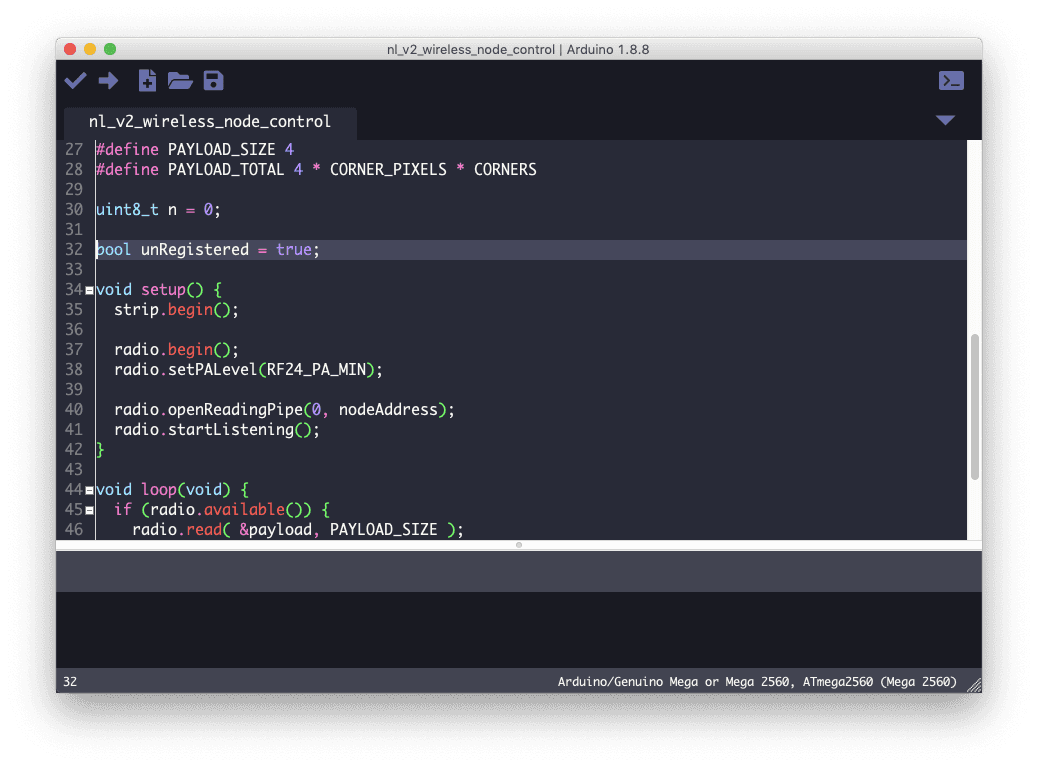
Task: Click on radio.available() condition
Action: [226, 510]
